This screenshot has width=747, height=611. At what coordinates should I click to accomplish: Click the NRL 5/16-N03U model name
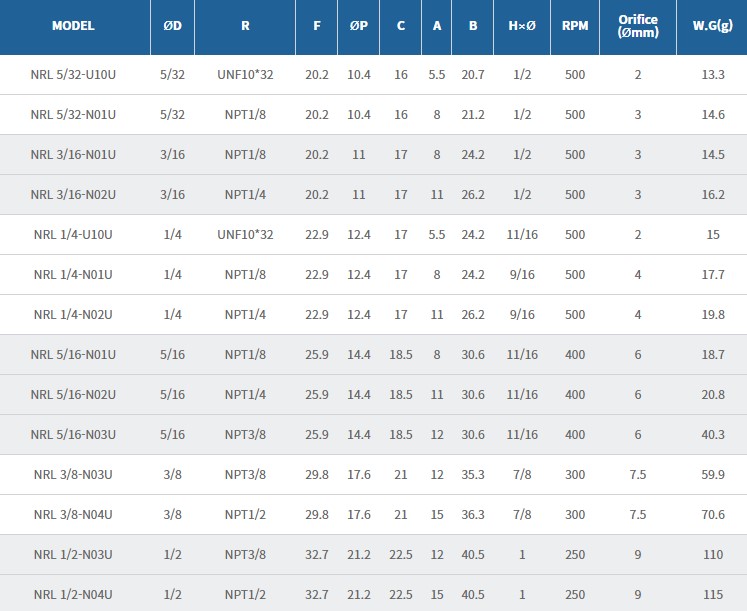[73, 435]
